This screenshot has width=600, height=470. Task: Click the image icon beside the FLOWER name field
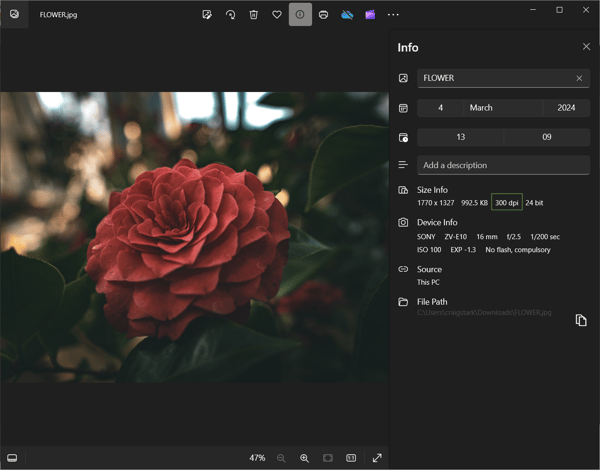[x=403, y=78]
